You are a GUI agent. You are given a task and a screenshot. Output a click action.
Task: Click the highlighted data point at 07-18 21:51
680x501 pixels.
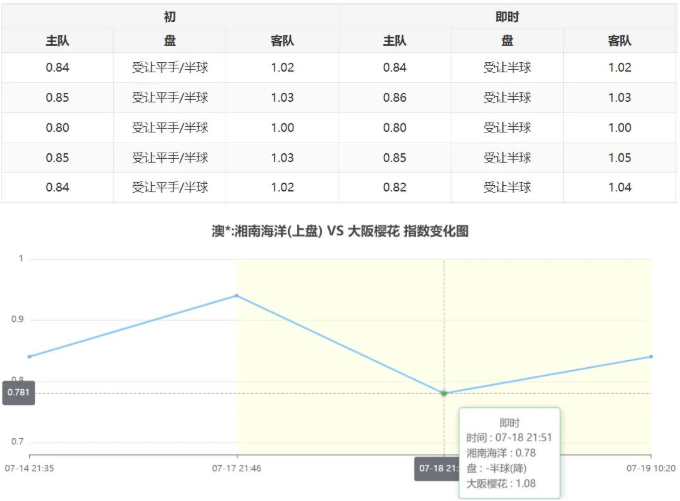coord(444,393)
